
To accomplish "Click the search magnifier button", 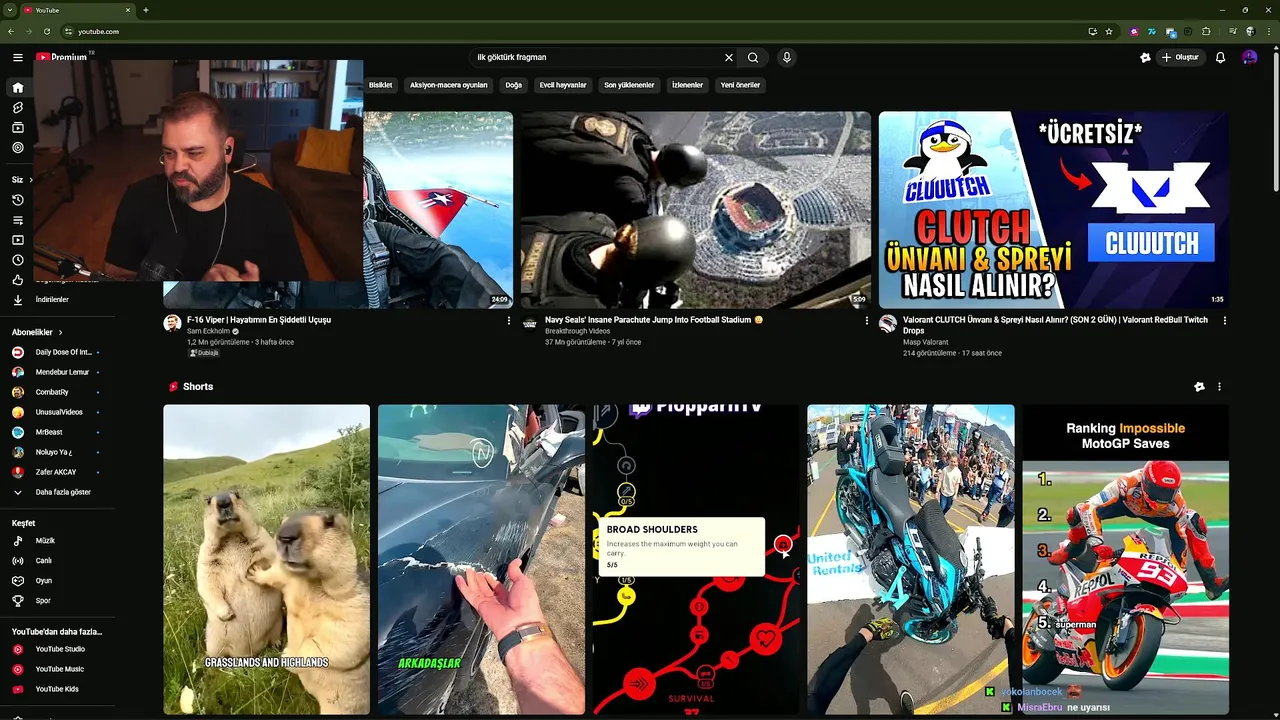I will [x=753, y=57].
